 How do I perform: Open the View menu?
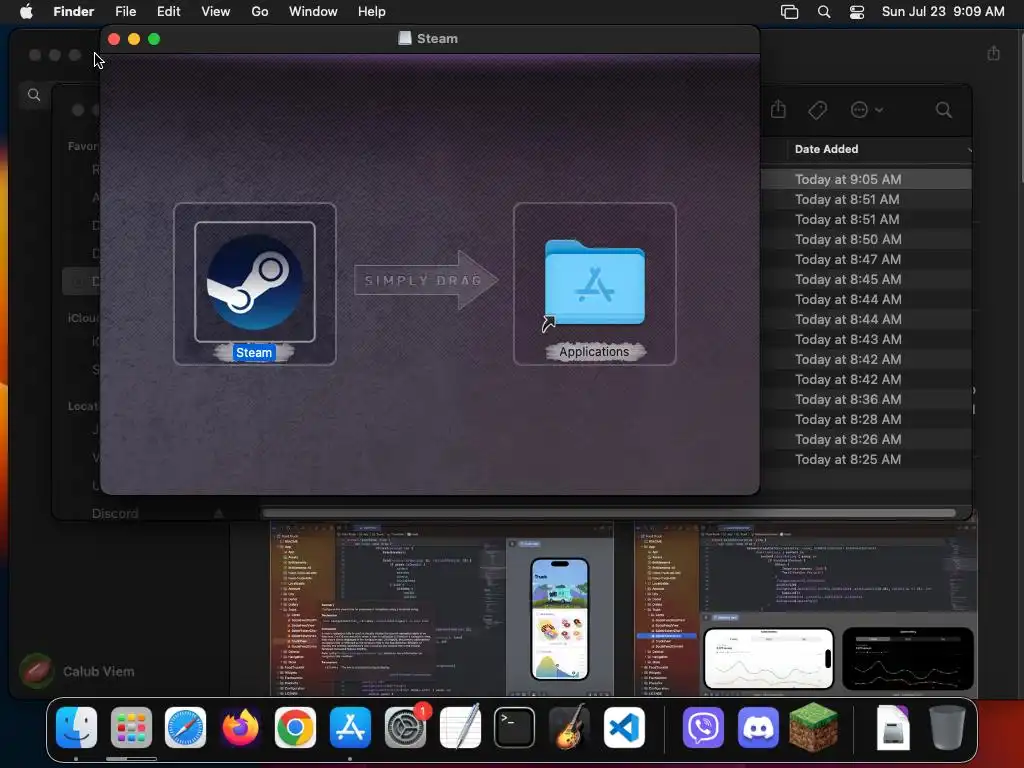216,12
